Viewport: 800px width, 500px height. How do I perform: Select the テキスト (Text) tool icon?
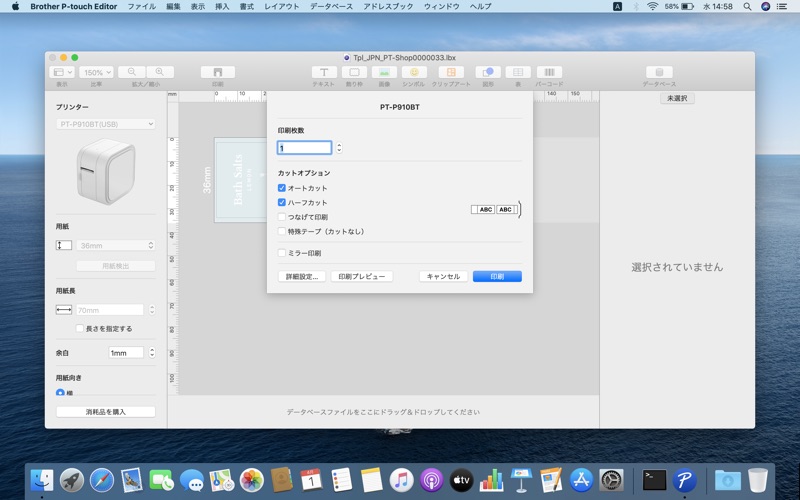coord(323,72)
